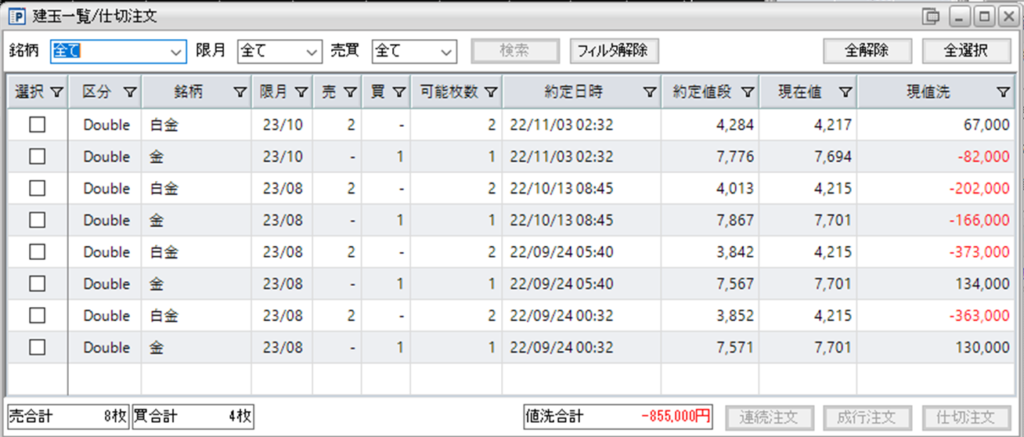Click the filter icon on 選択 column
The height and width of the screenshot is (437, 1024).
tap(57, 93)
